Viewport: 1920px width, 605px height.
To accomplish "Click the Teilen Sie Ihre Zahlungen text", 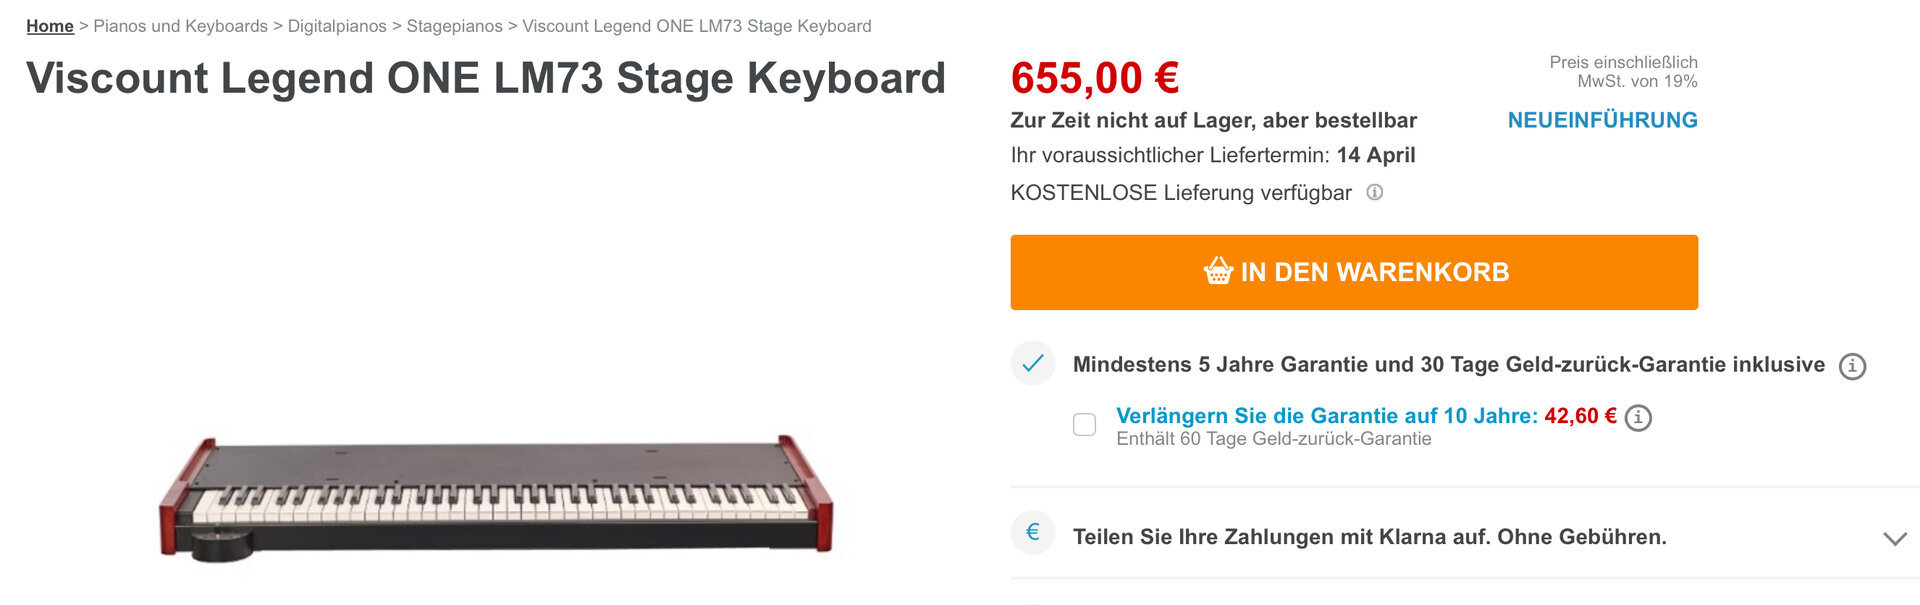I will pyautogui.click(x=1369, y=537).
